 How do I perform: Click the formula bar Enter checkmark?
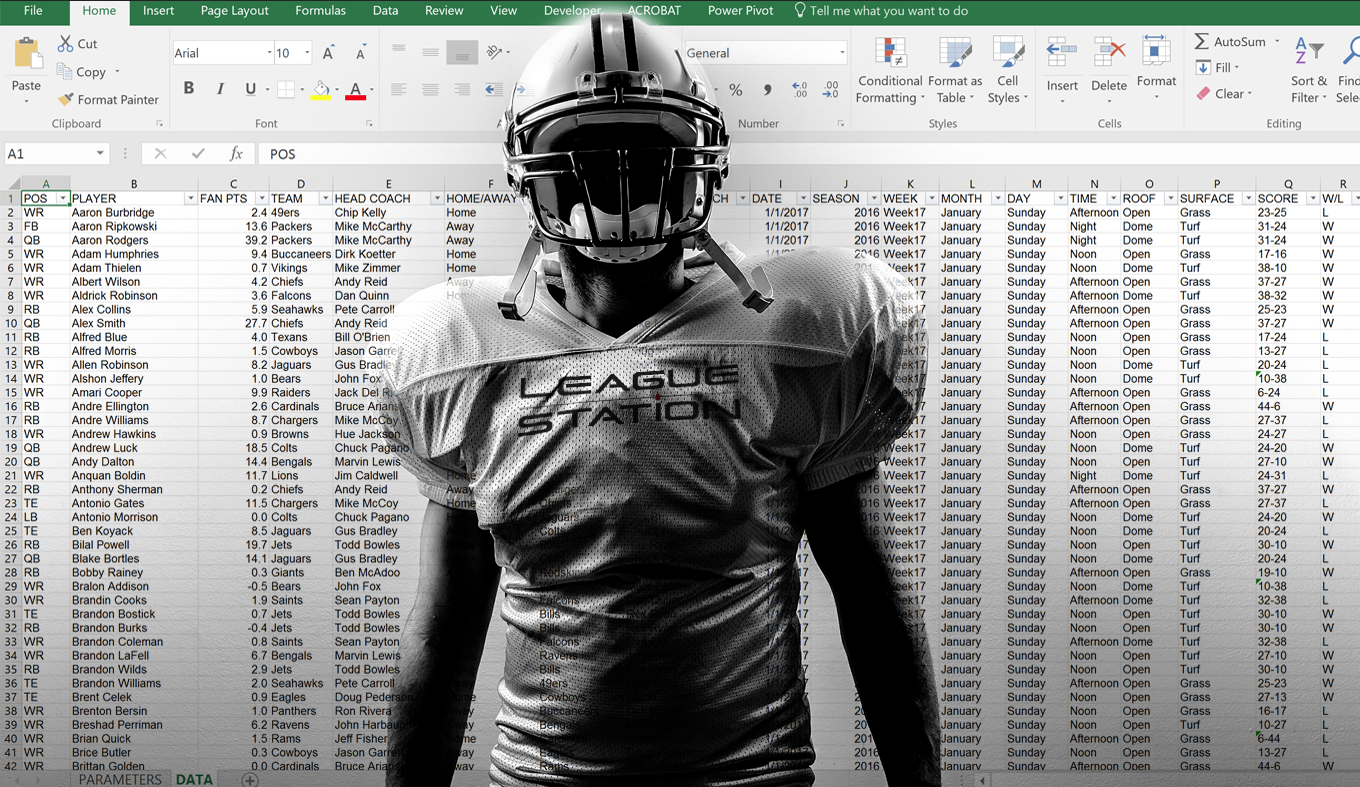(x=198, y=153)
